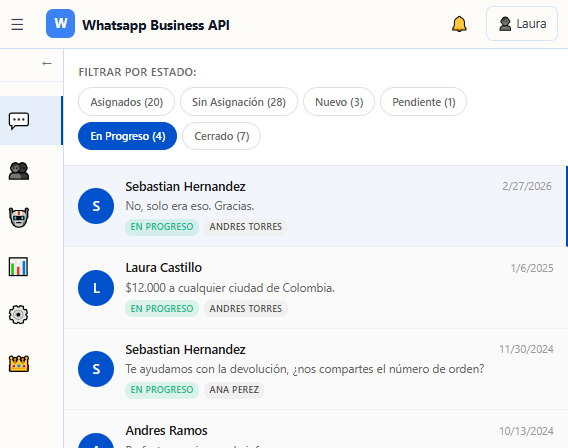Open the Laura user profile button
The height and width of the screenshot is (448, 568).
[x=522, y=24]
